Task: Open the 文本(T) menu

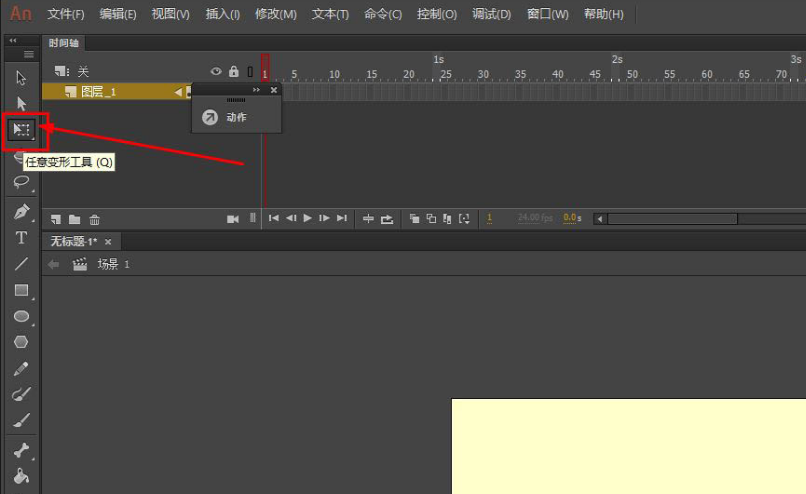Action: point(330,14)
